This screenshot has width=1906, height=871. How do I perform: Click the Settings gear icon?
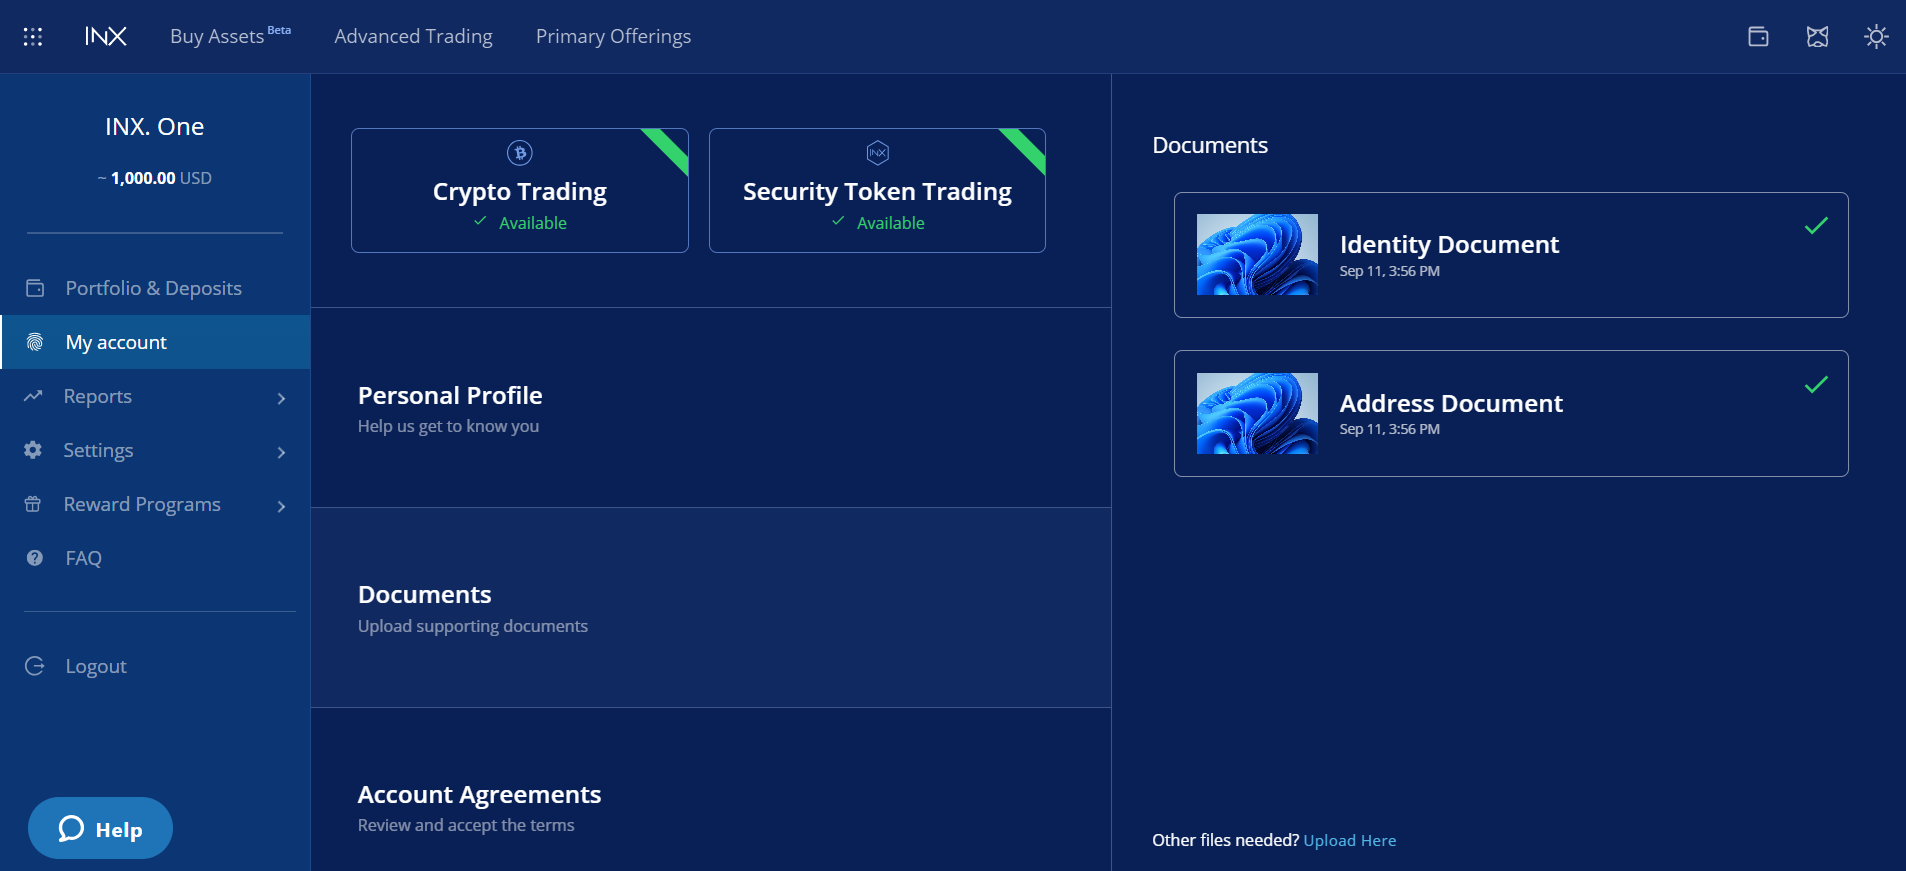coord(33,450)
